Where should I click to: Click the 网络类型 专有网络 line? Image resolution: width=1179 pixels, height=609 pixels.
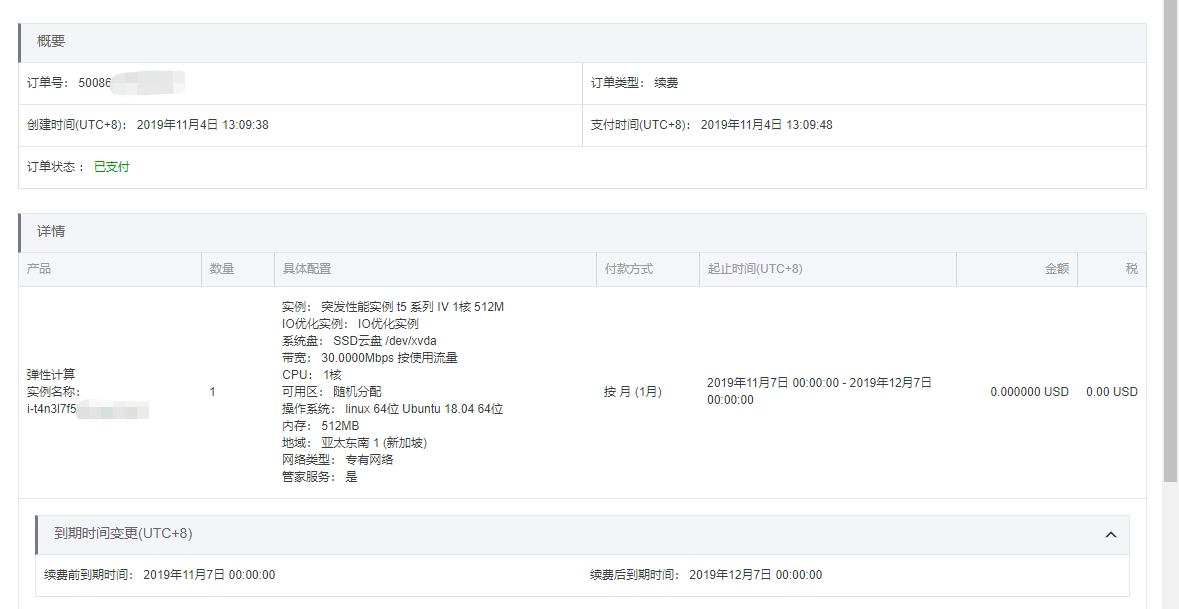[338, 459]
